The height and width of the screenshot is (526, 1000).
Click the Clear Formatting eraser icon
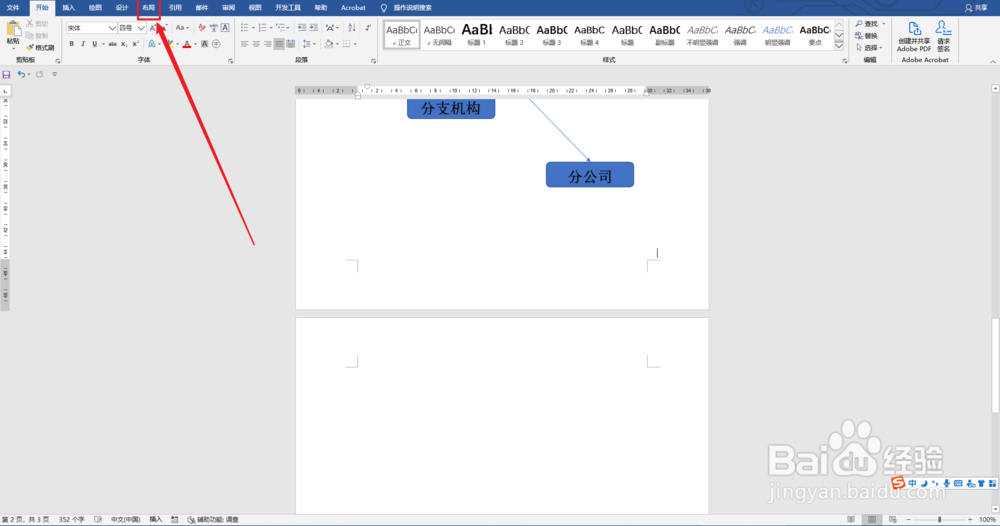[202, 28]
